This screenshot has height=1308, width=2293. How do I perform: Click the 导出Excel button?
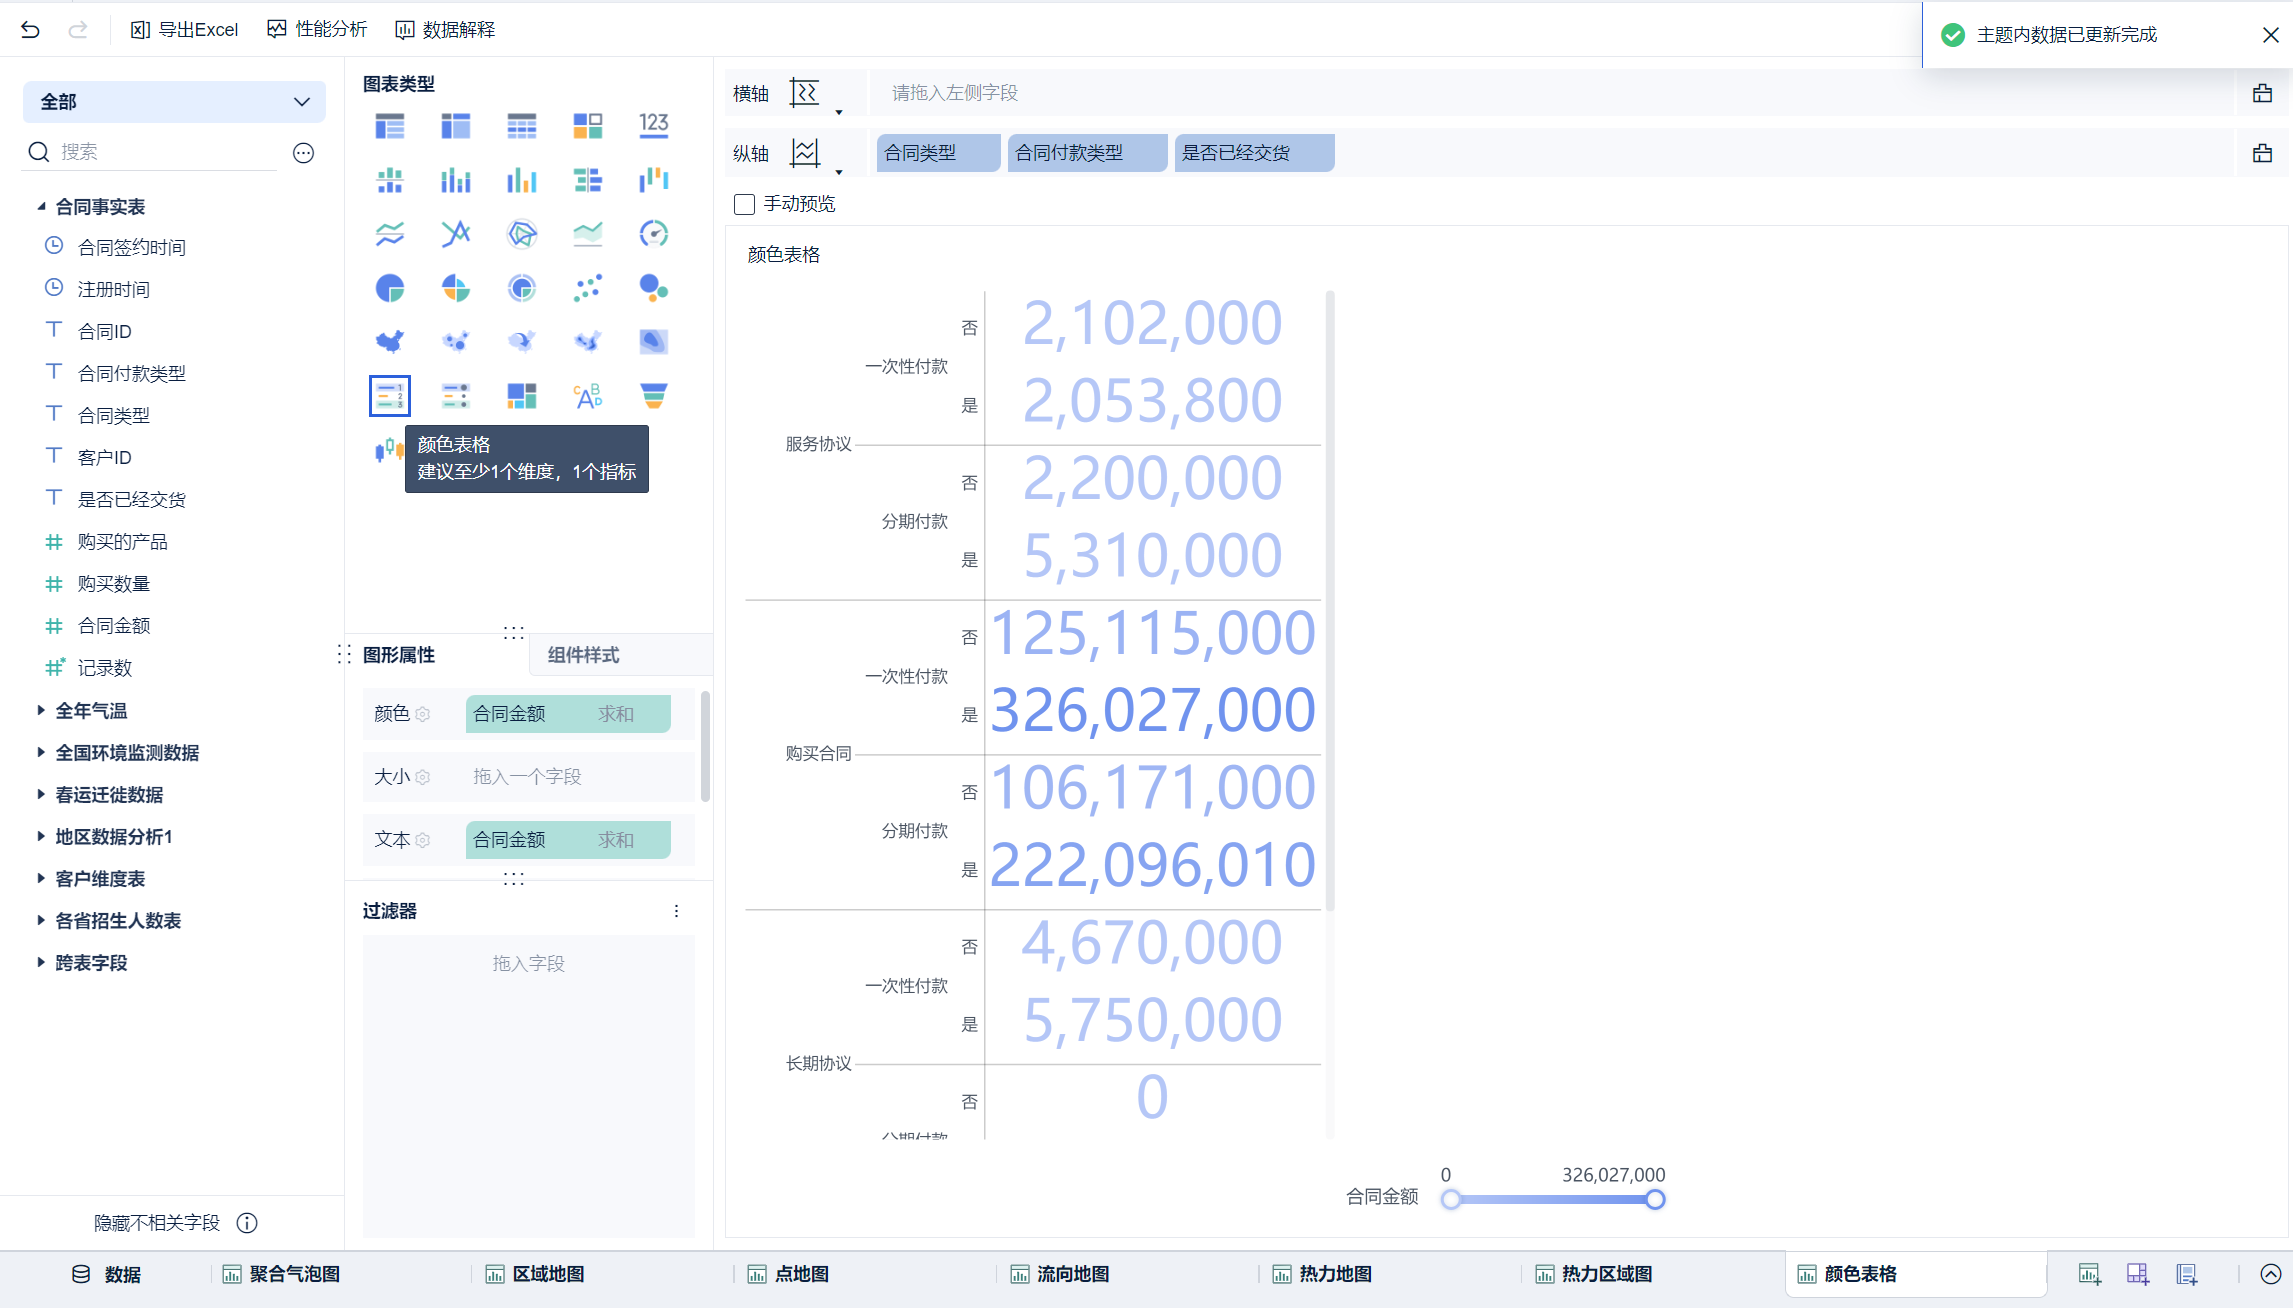[185, 30]
